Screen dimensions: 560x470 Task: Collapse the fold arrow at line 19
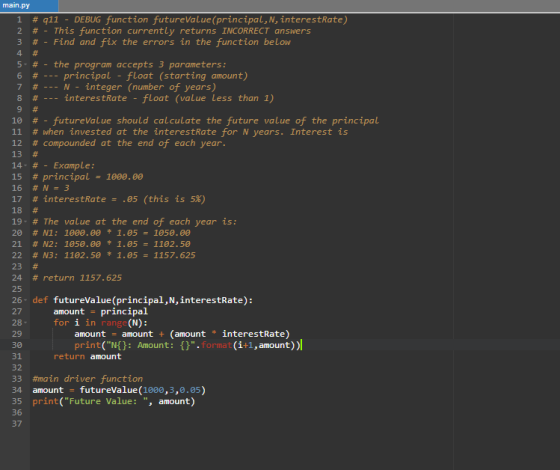(x=25, y=222)
